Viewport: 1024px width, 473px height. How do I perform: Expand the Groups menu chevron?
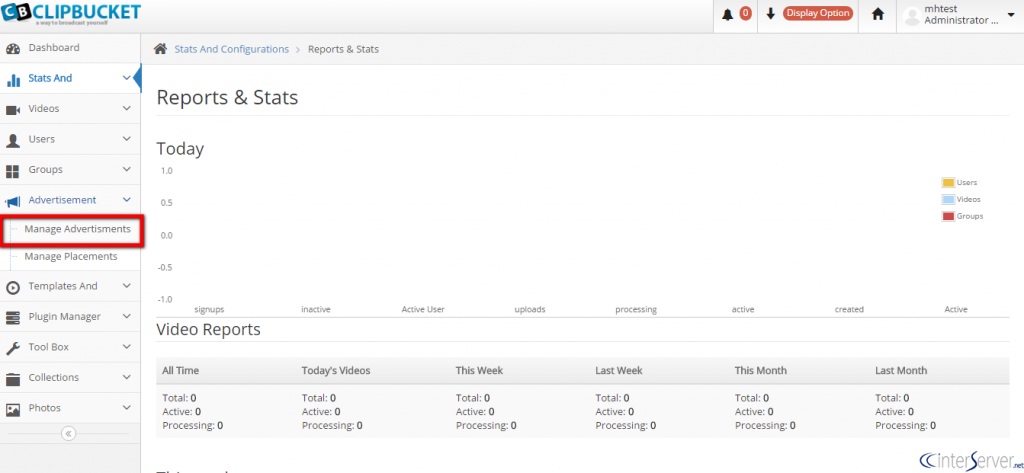point(127,169)
